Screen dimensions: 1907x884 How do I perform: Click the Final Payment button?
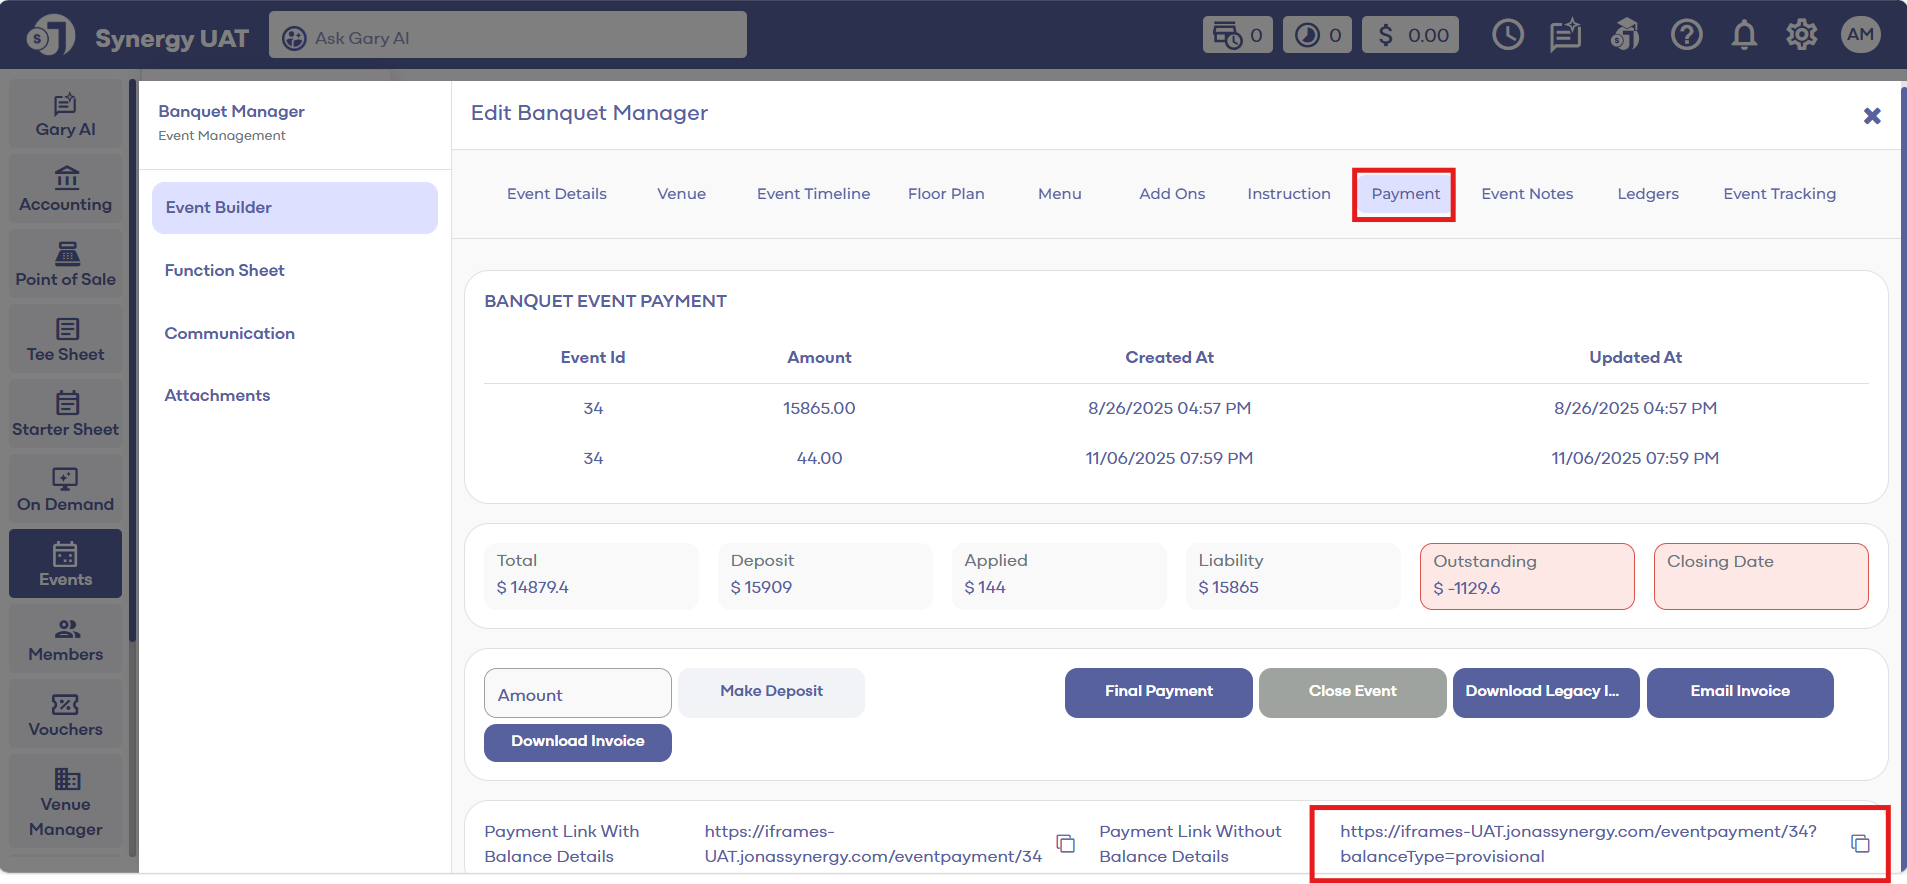tap(1158, 692)
